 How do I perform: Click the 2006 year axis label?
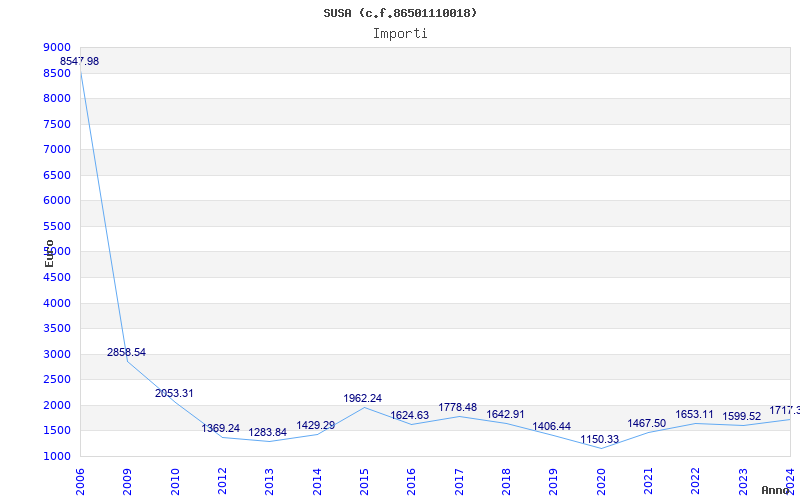(x=80, y=482)
